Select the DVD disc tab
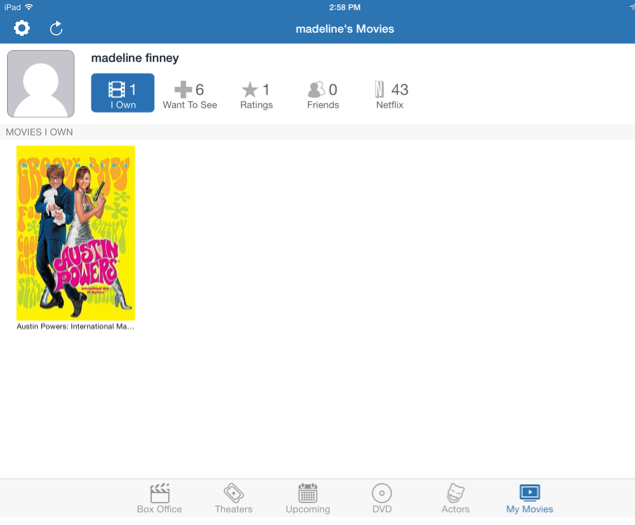Image resolution: width=635 pixels, height=525 pixels. [382, 498]
